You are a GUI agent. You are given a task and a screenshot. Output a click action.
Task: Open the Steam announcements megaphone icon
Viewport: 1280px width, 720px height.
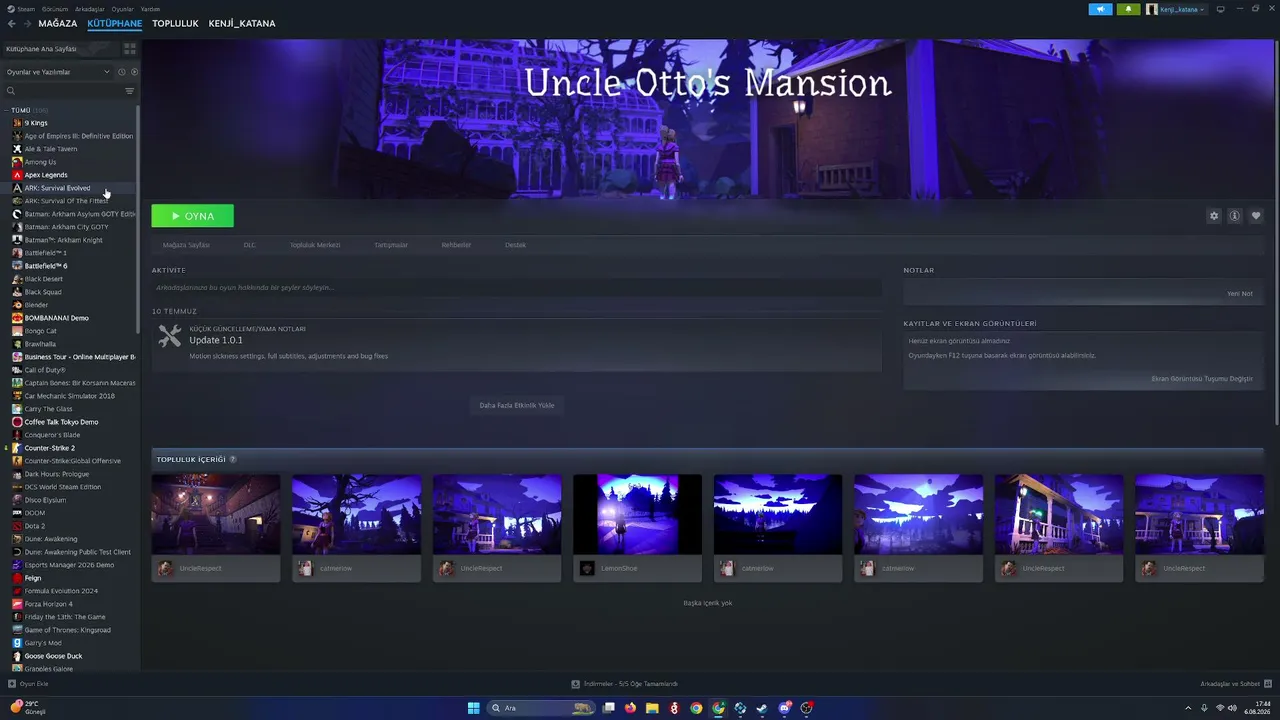coord(1100,9)
